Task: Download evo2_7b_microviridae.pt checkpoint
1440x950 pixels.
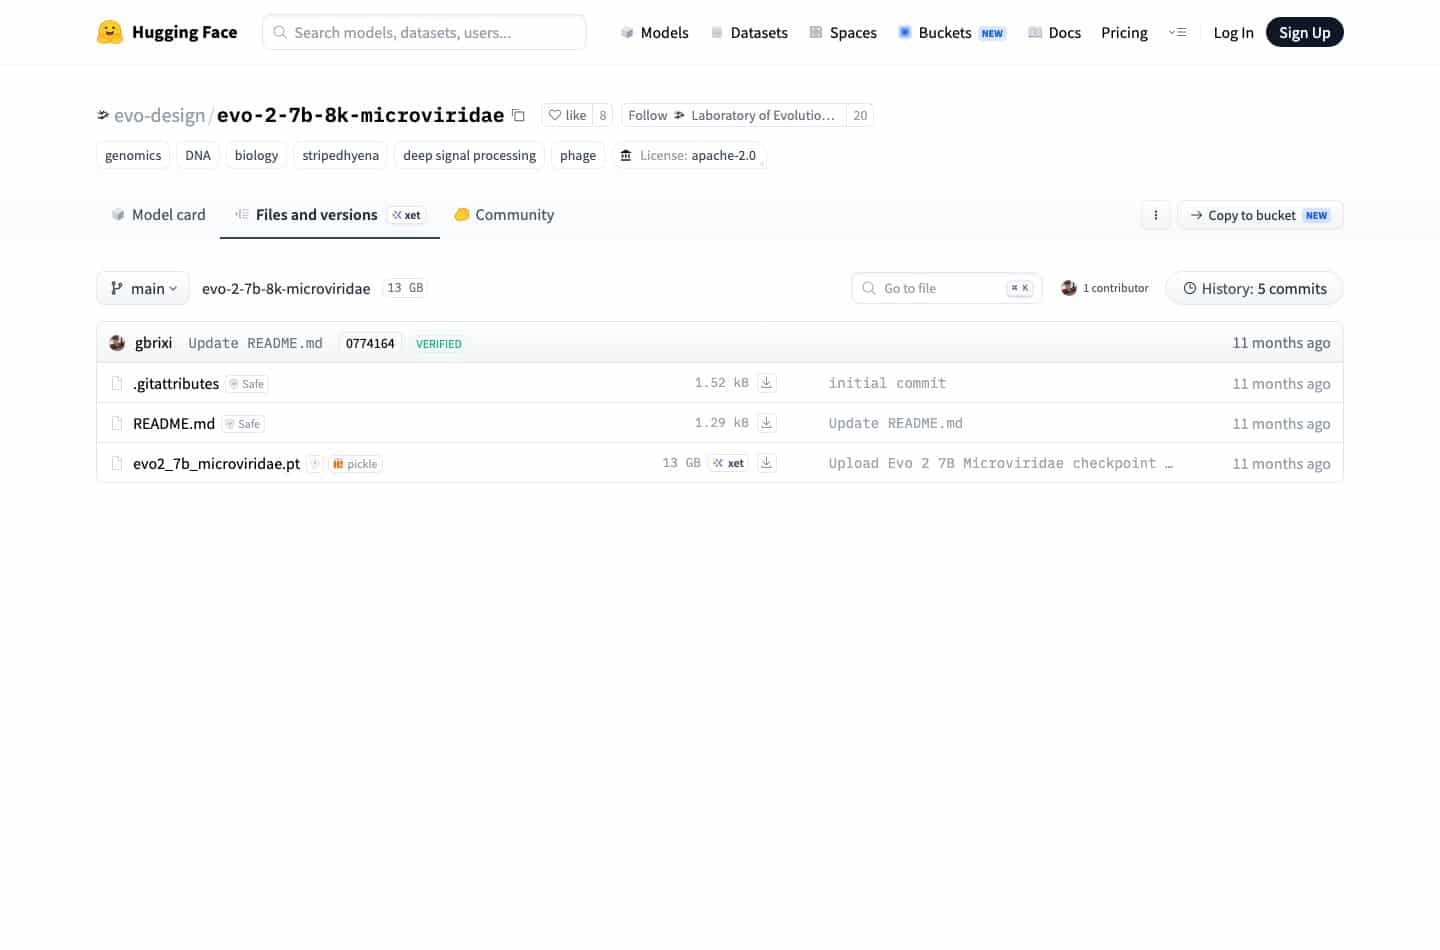Action: pyautogui.click(x=767, y=463)
